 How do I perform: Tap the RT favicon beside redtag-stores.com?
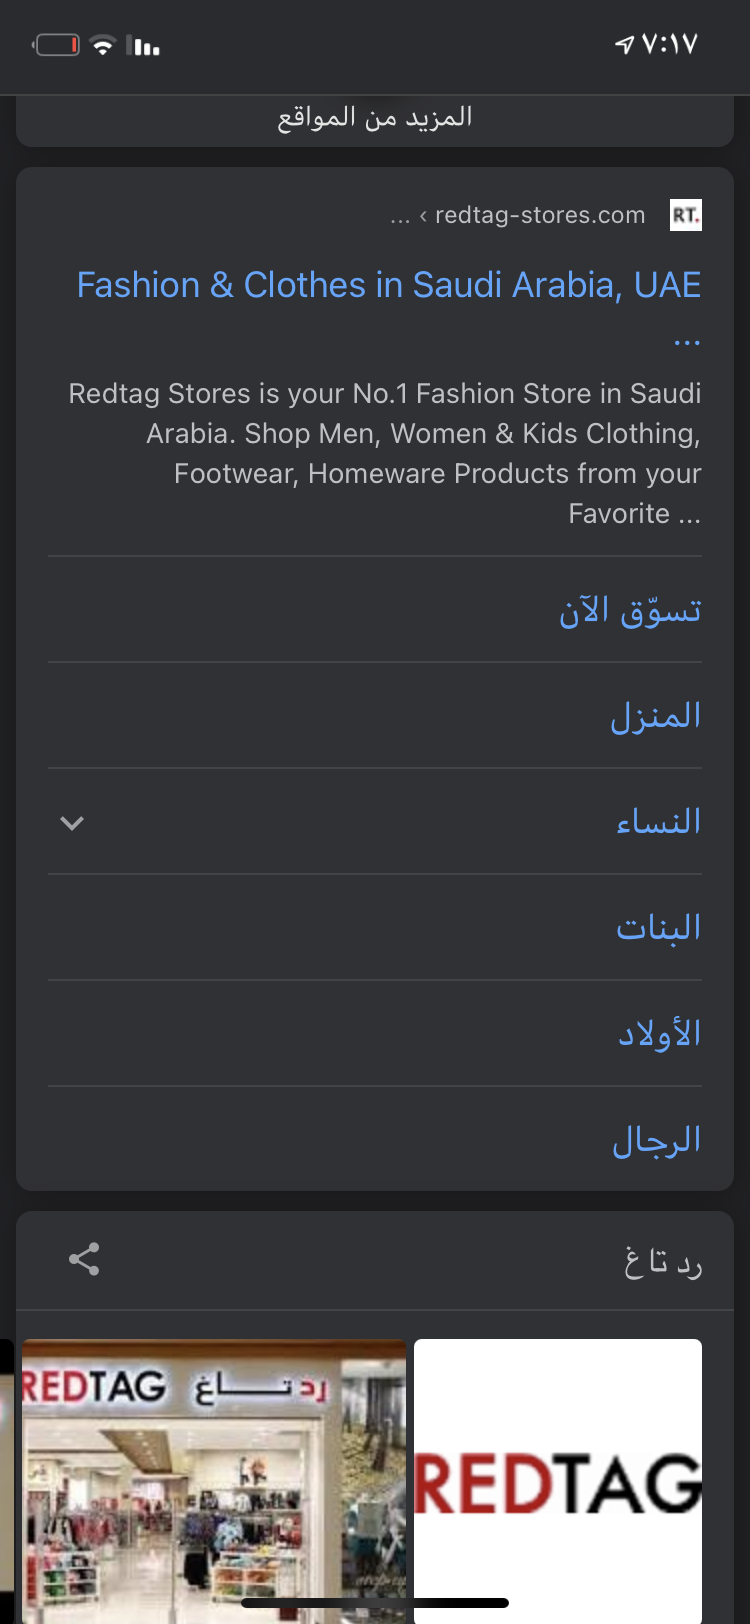[x=686, y=215]
